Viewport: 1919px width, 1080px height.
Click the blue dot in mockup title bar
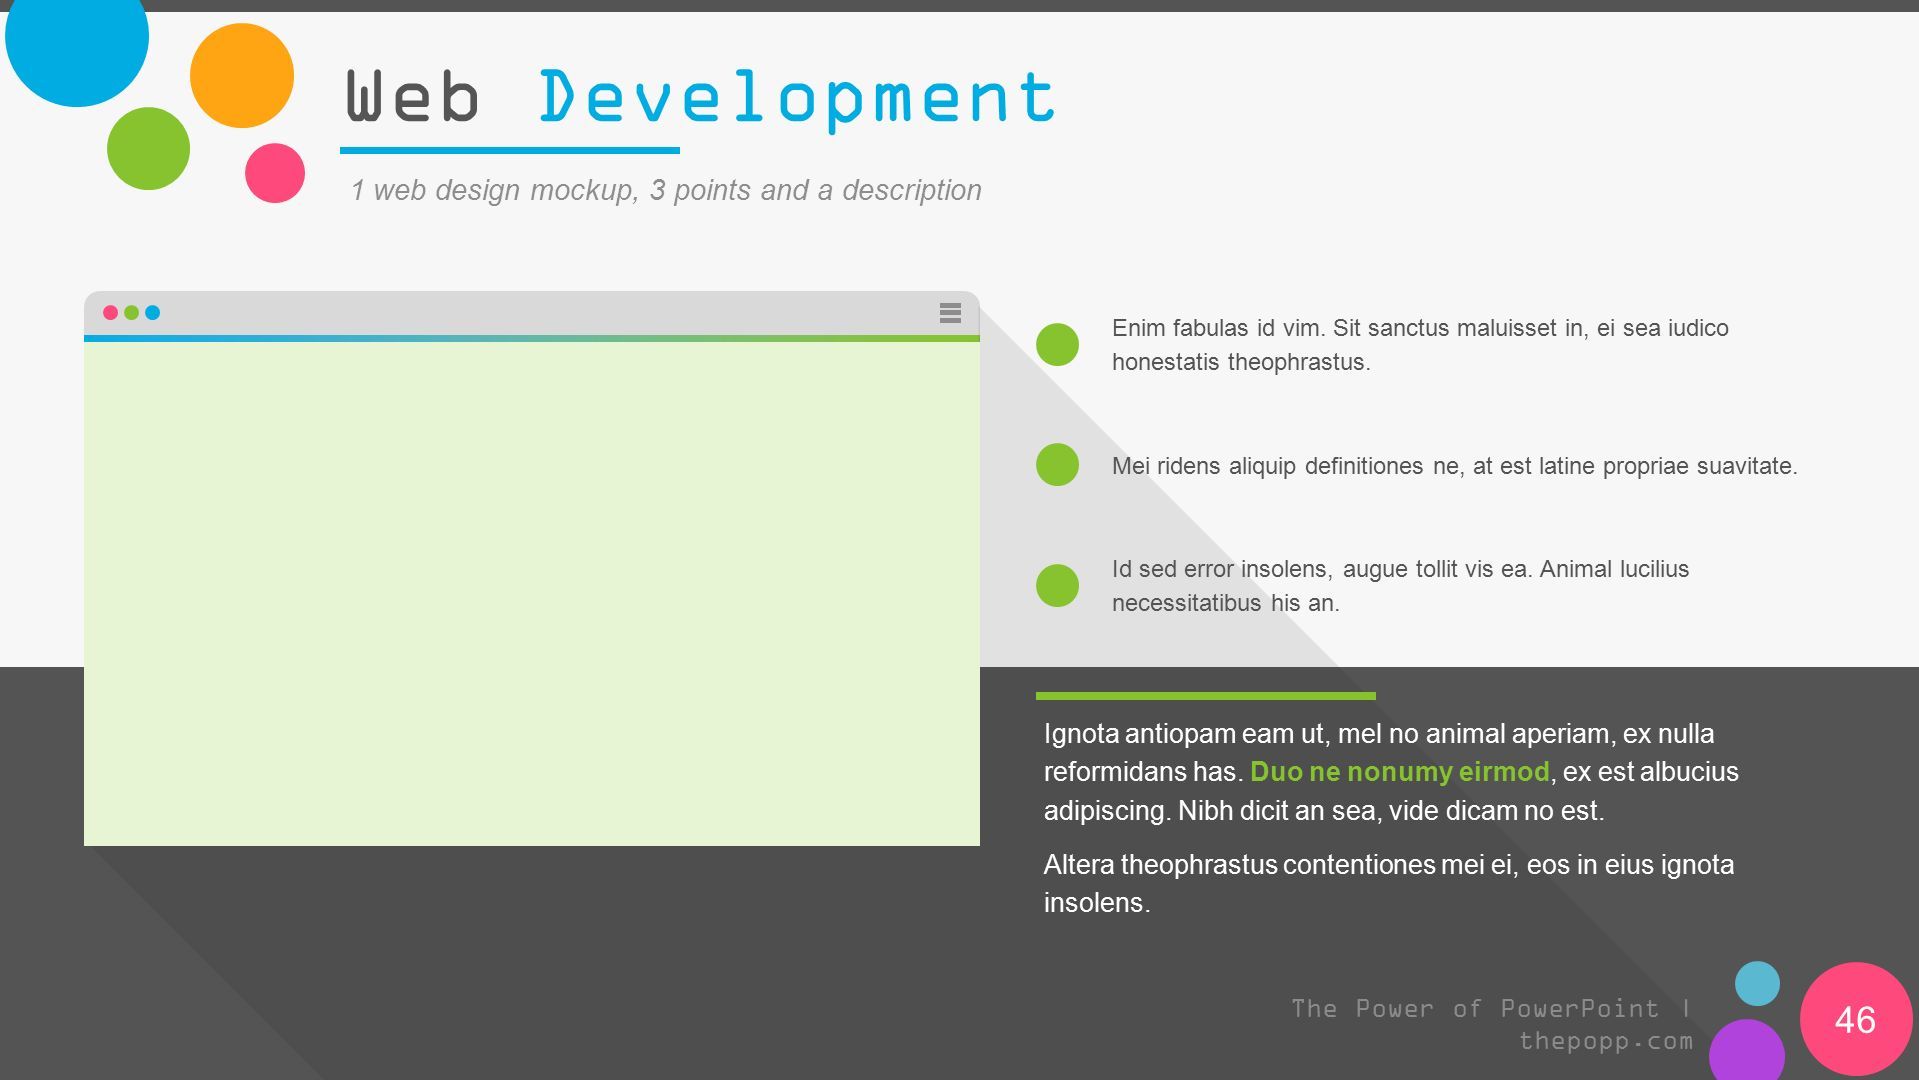[153, 313]
